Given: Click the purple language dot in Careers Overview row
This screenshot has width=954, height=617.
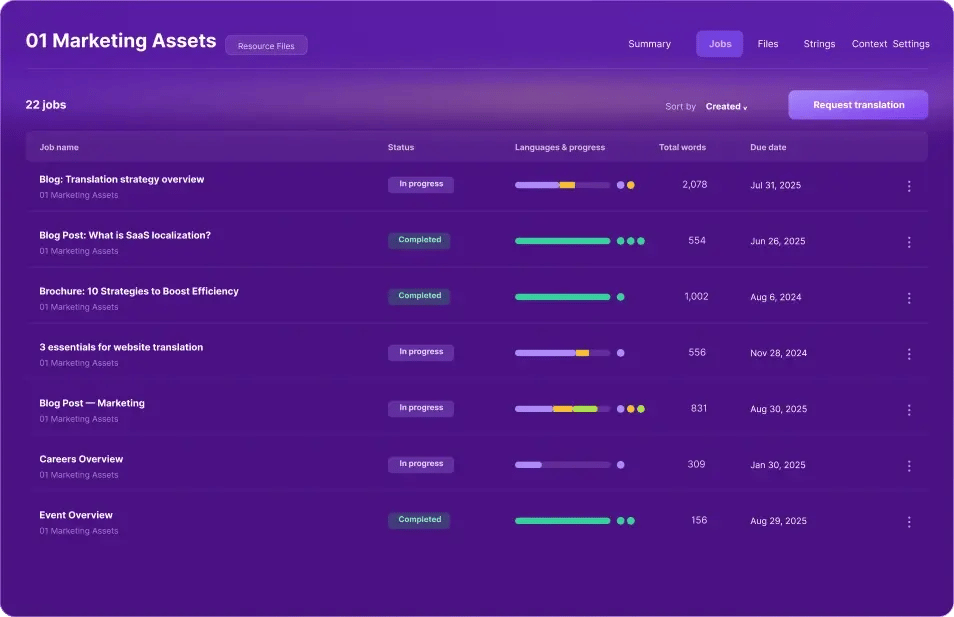Looking at the screenshot, I should pyautogui.click(x=621, y=465).
